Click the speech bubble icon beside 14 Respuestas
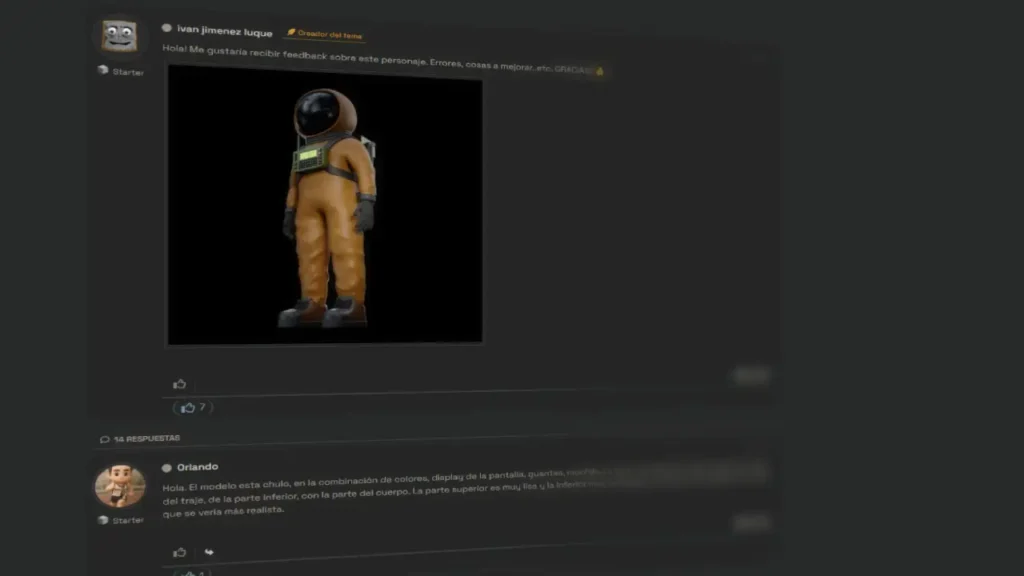The width and height of the screenshot is (1024, 576). 105,439
